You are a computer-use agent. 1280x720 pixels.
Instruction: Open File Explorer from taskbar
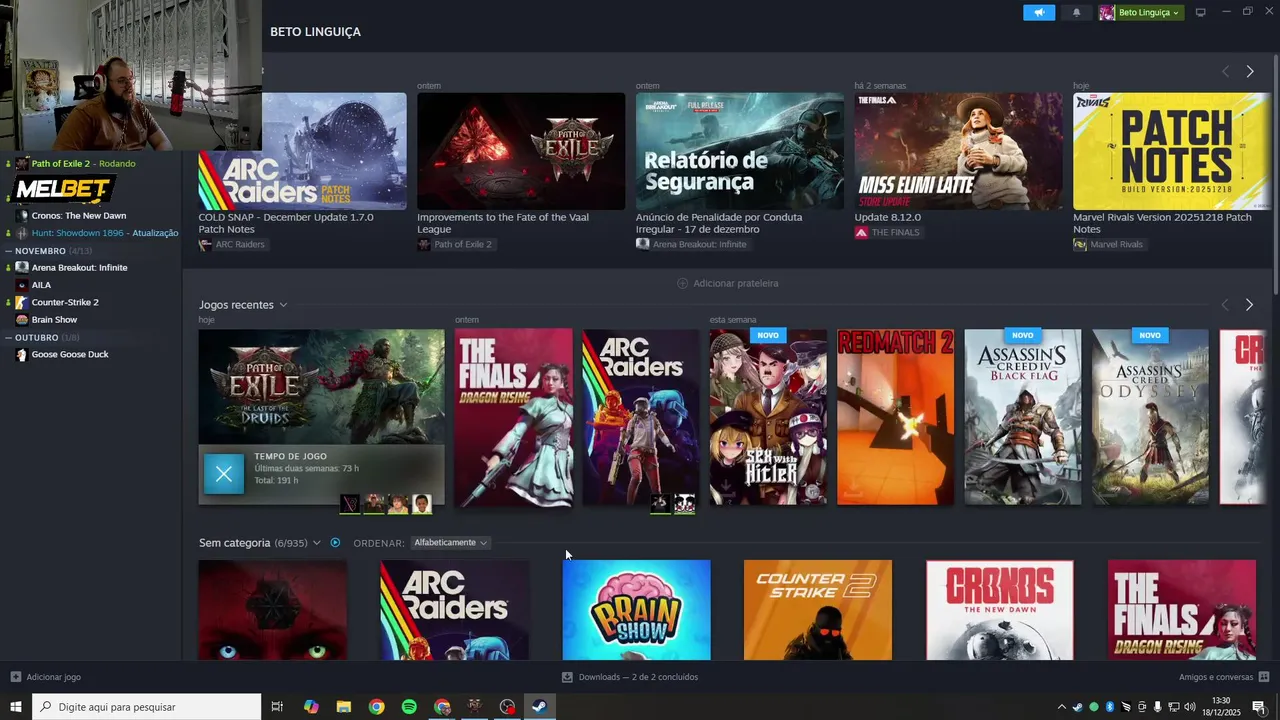(343, 707)
